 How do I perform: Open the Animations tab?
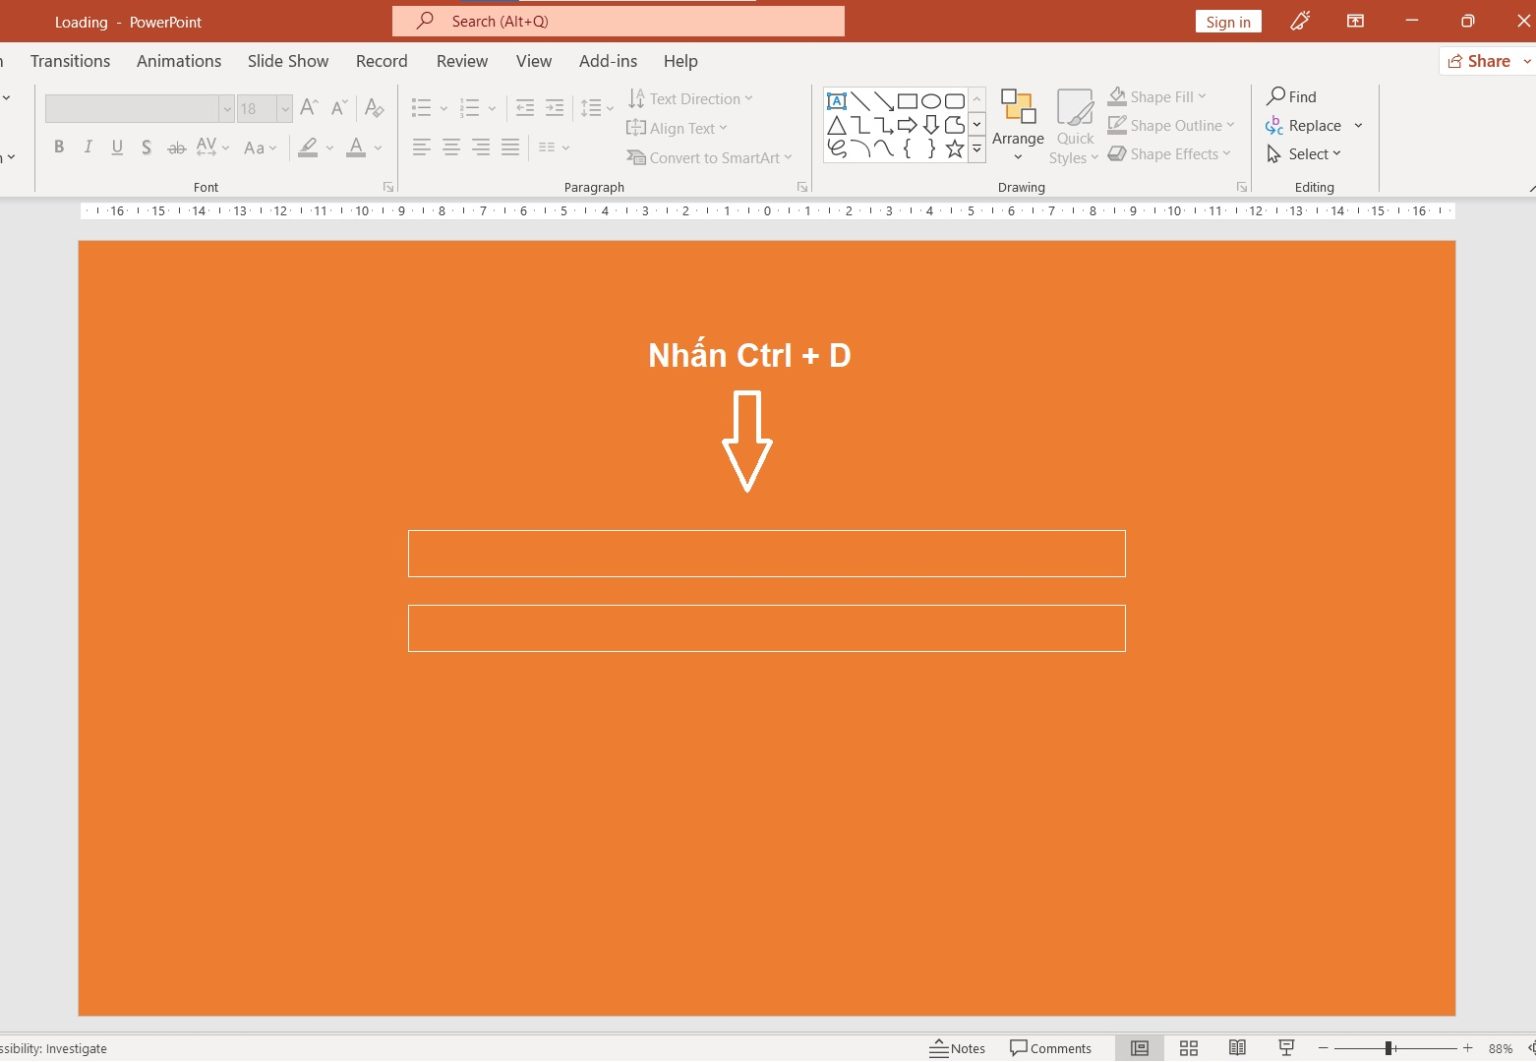[179, 61]
